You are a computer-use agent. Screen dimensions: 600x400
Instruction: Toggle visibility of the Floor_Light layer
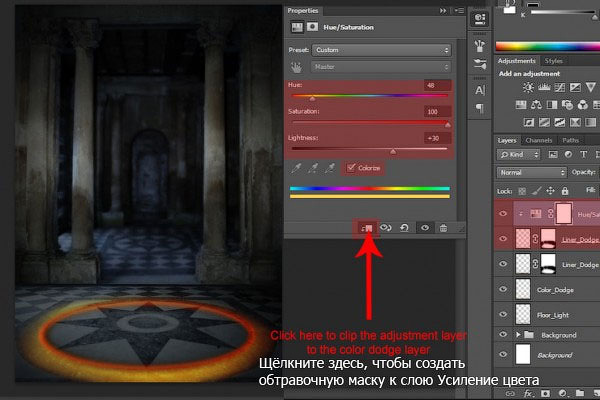click(504, 314)
